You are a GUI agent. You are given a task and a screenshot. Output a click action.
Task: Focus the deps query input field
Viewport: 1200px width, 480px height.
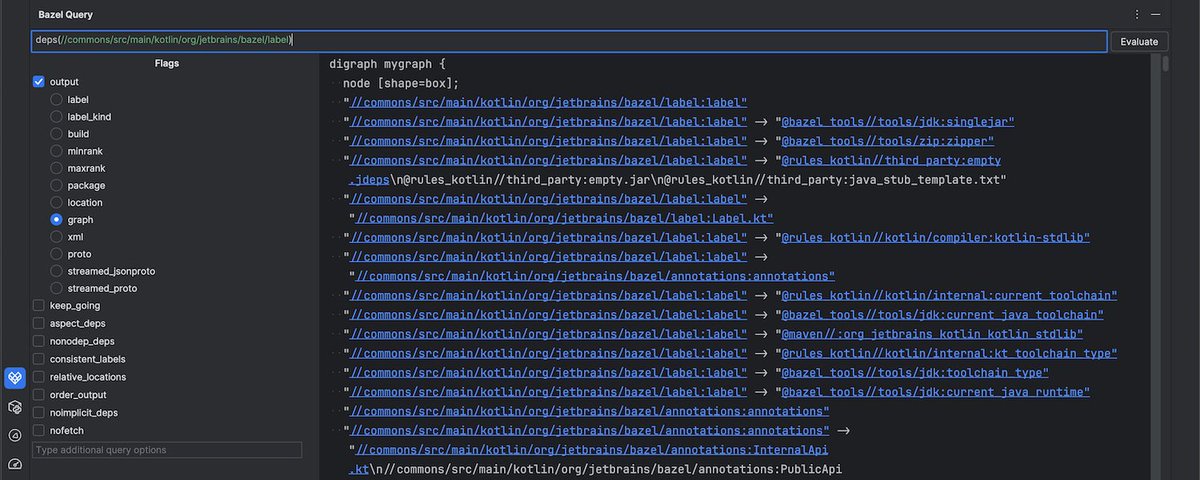pyautogui.click(x=569, y=41)
